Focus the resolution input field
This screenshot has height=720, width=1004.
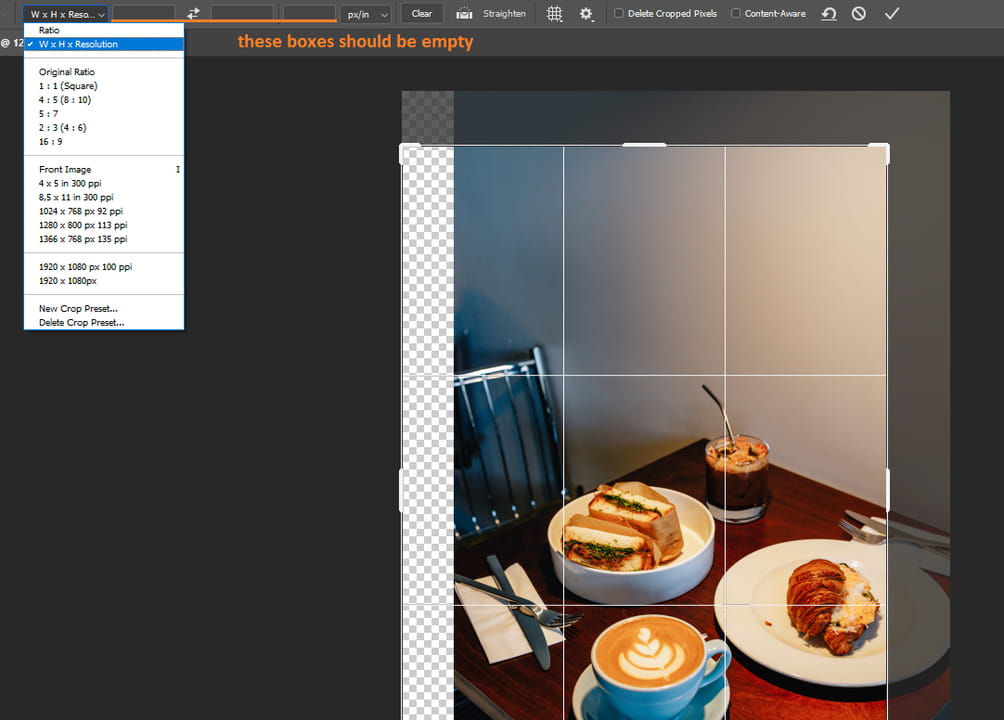(309, 13)
